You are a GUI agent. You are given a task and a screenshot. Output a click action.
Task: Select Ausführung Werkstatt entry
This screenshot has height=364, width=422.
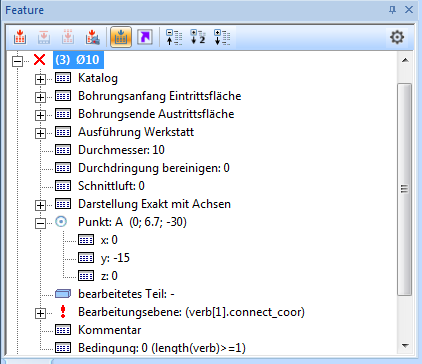pos(136,132)
